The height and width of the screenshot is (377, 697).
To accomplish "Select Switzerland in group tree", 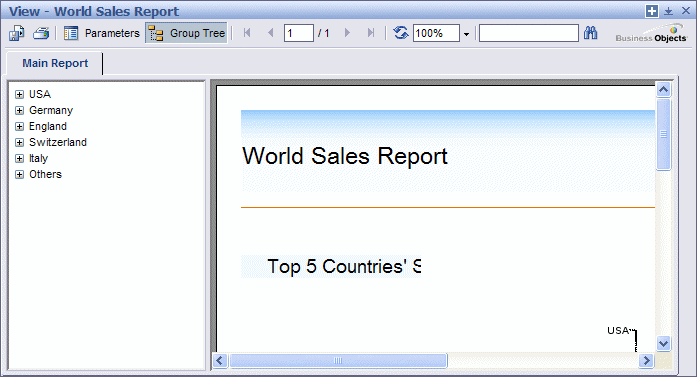I will 58,142.
